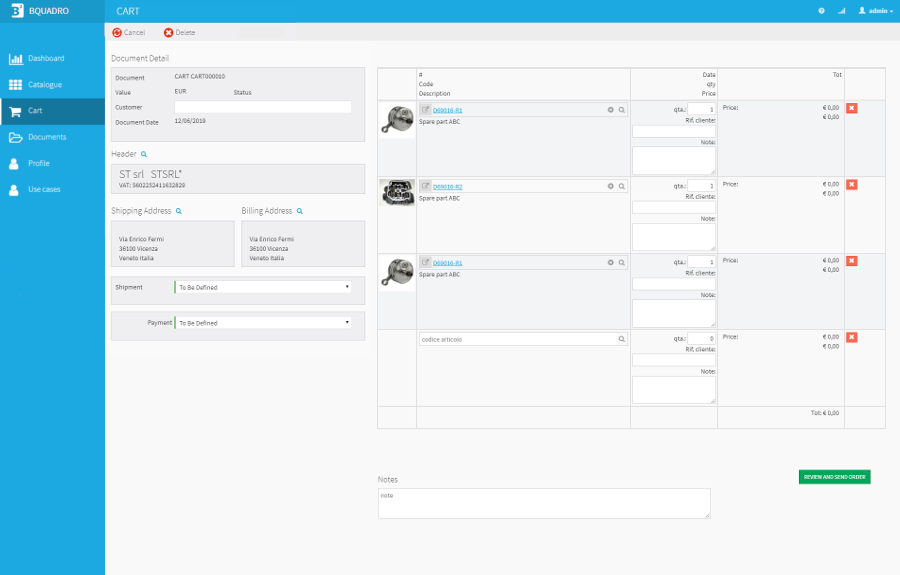Viewport: 900px width, 575px height.
Task: Click the search icon in codice articolo field
Action: [622, 339]
